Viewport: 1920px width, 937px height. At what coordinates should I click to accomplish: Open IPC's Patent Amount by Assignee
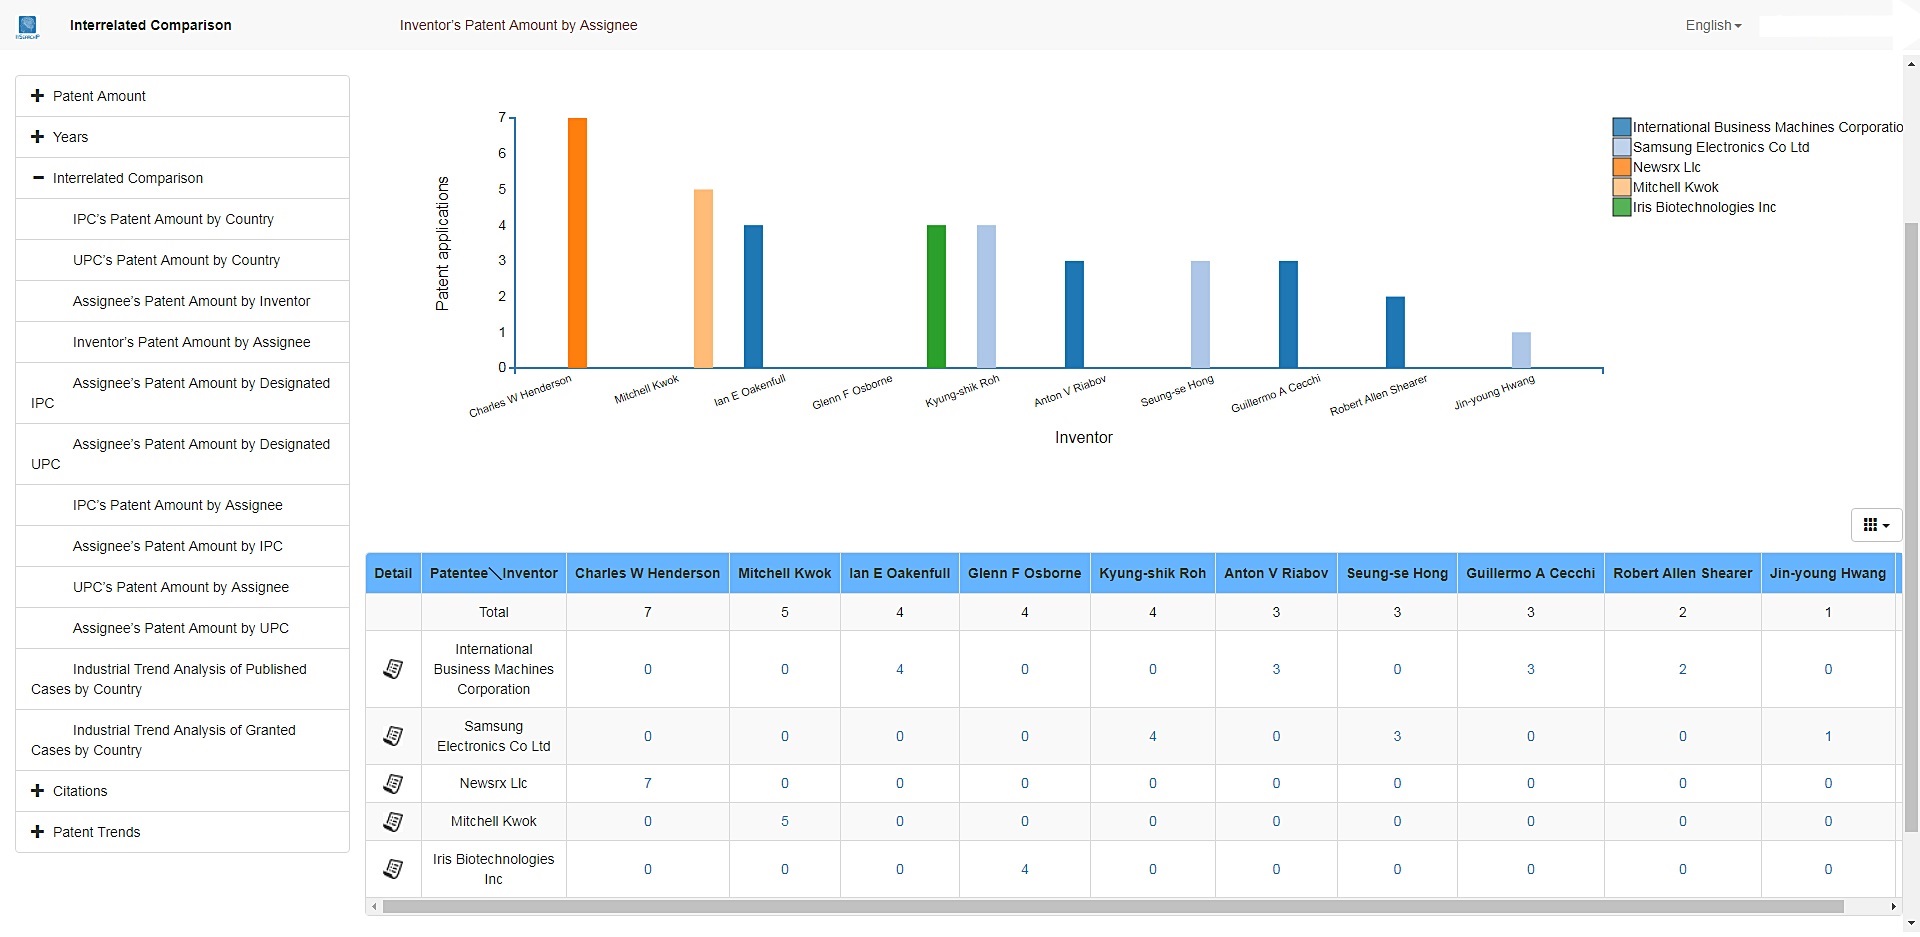pyautogui.click(x=182, y=505)
